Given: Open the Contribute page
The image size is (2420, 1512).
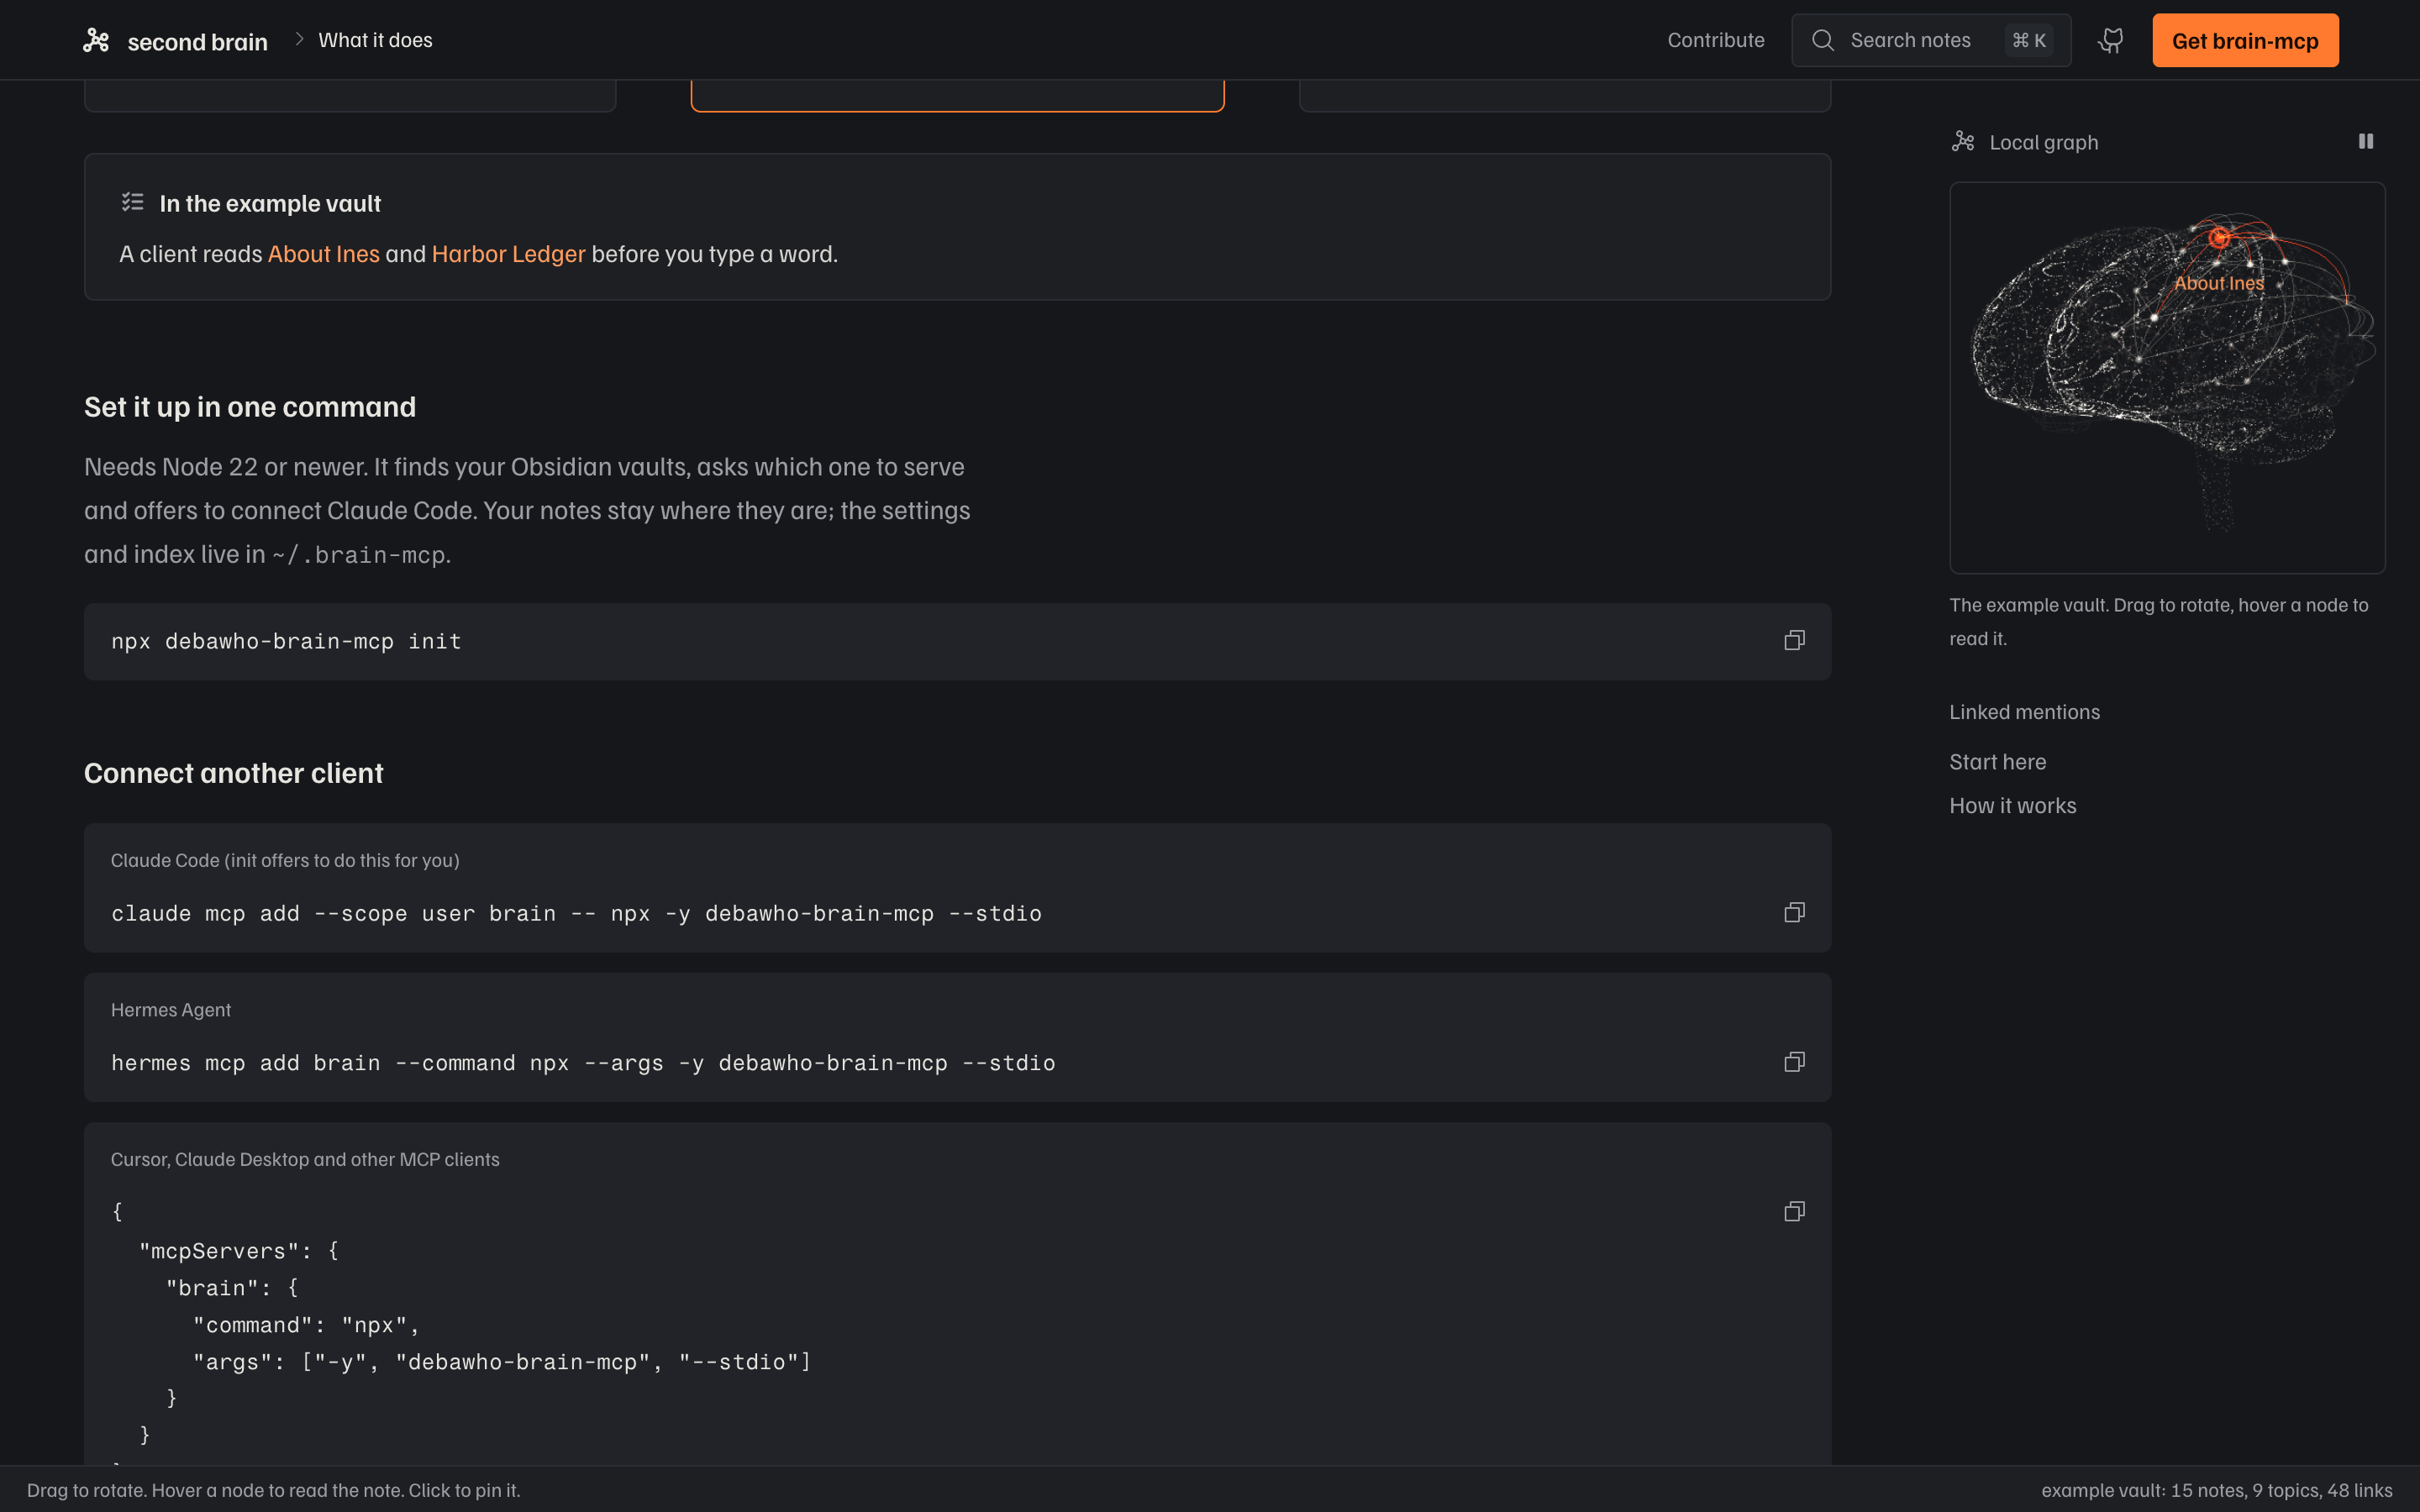Looking at the screenshot, I should tap(1716, 40).
